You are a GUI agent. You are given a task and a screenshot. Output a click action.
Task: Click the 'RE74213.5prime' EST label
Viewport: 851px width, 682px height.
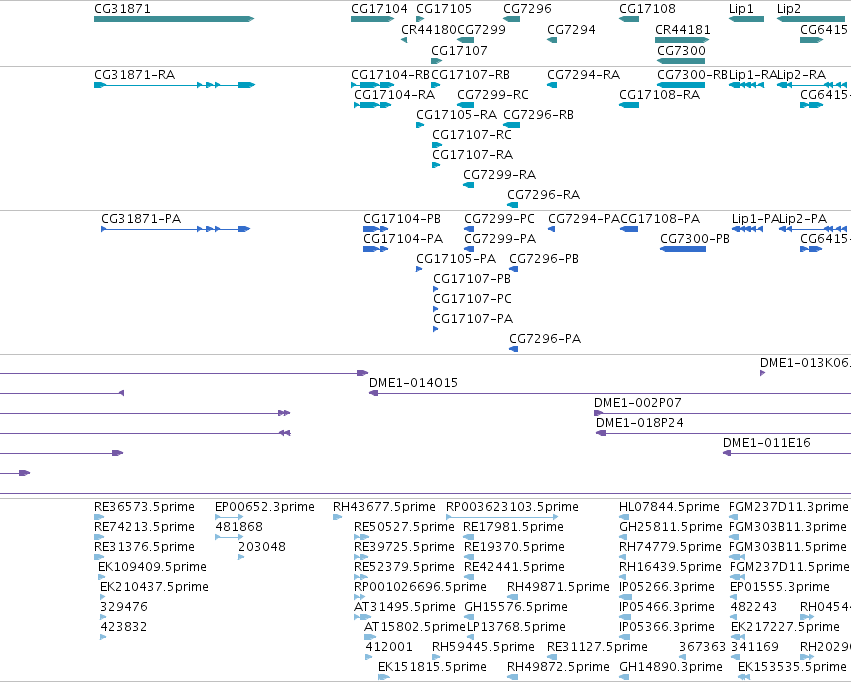(144, 527)
